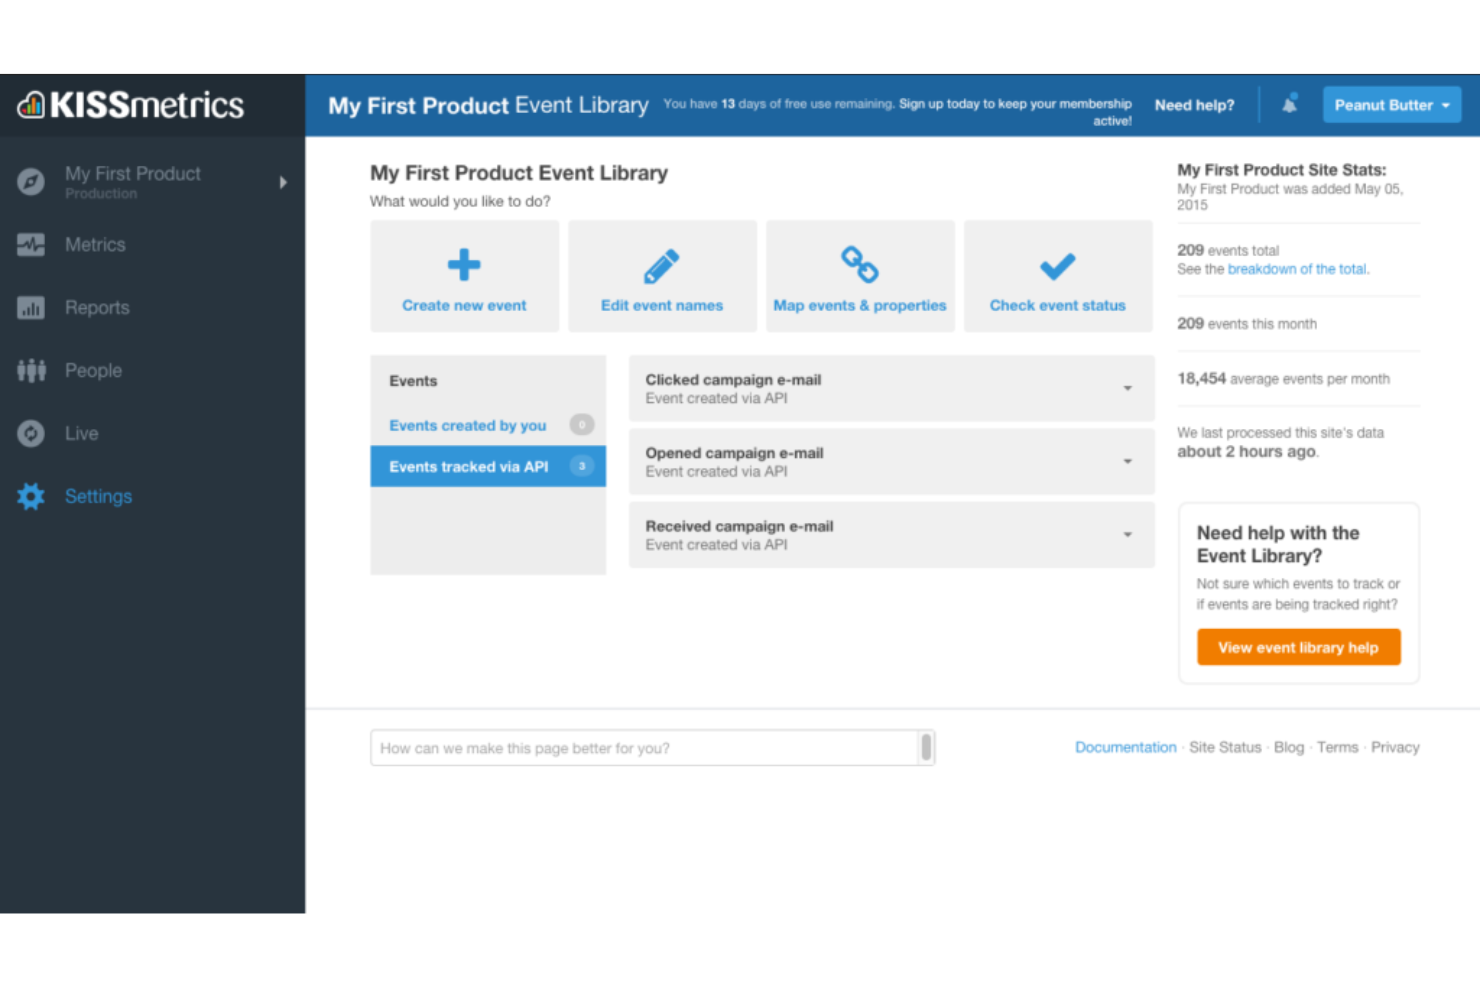Click the Production label under My First Product
This screenshot has width=1480, height=987.
click(x=101, y=194)
